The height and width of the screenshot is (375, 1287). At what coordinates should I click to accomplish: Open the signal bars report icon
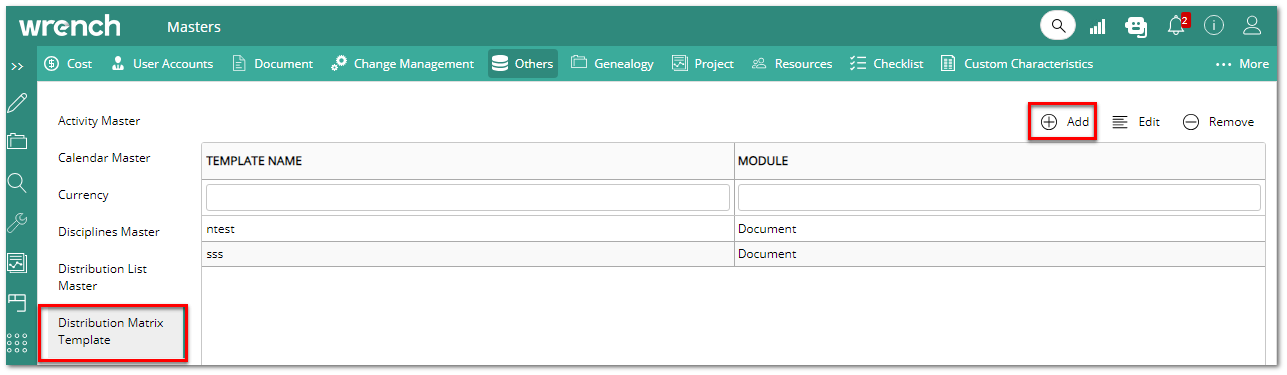click(1098, 27)
